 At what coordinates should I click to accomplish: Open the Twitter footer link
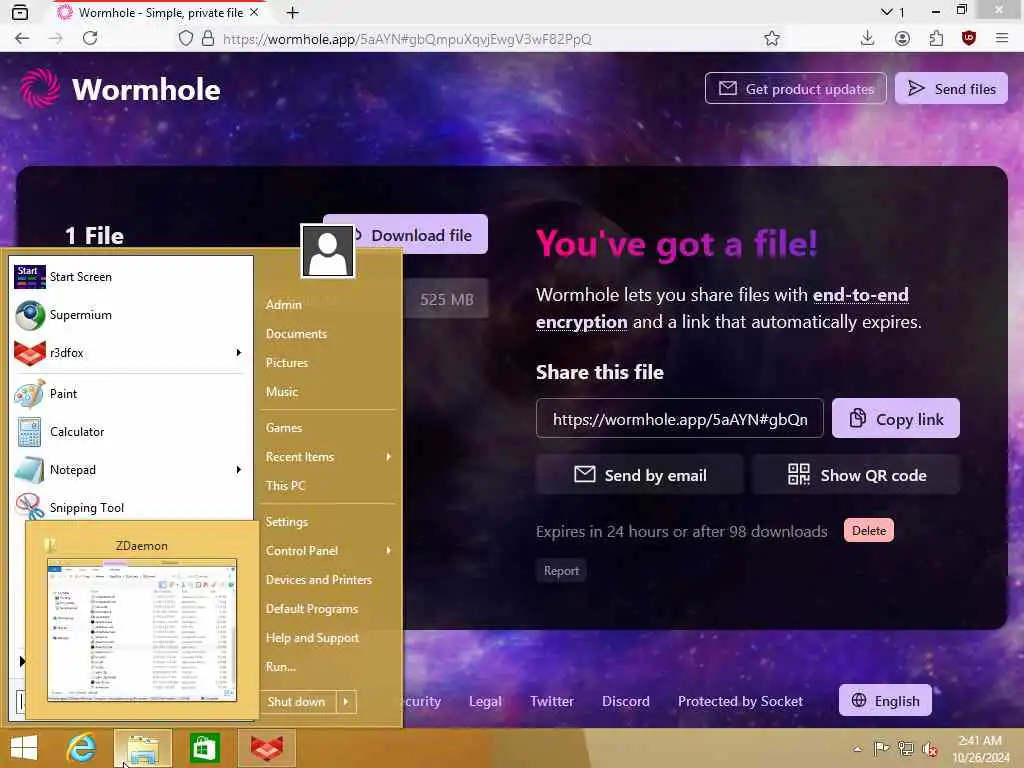[552, 701]
